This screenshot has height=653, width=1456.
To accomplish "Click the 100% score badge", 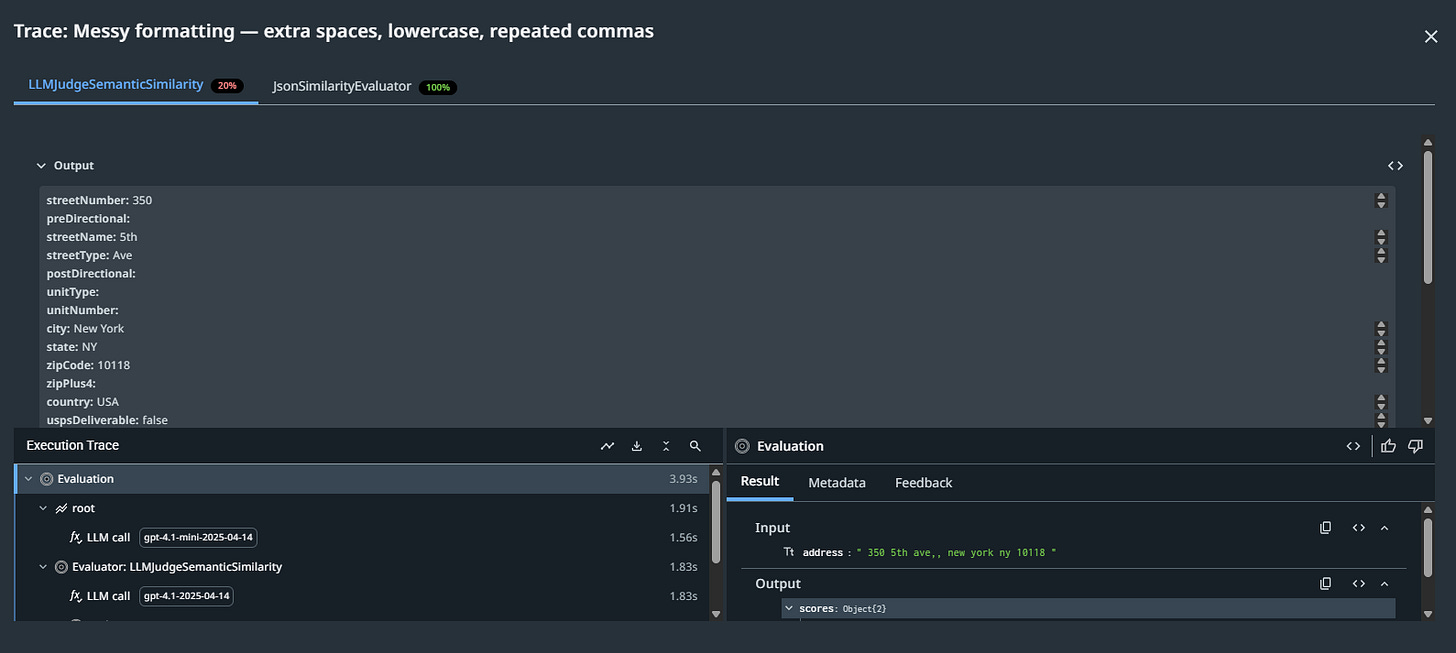I will (438, 87).
